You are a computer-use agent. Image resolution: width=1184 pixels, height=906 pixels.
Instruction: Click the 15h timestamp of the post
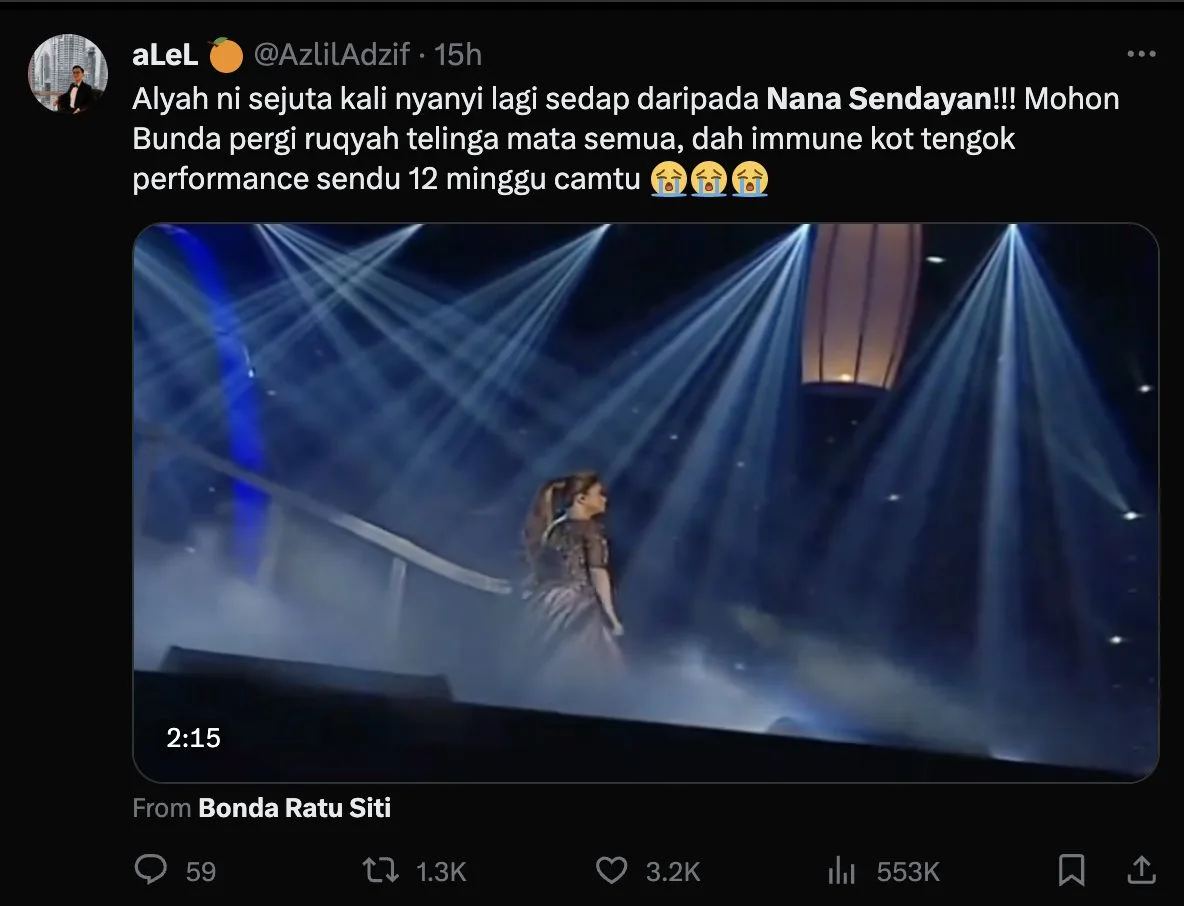pos(458,55)
